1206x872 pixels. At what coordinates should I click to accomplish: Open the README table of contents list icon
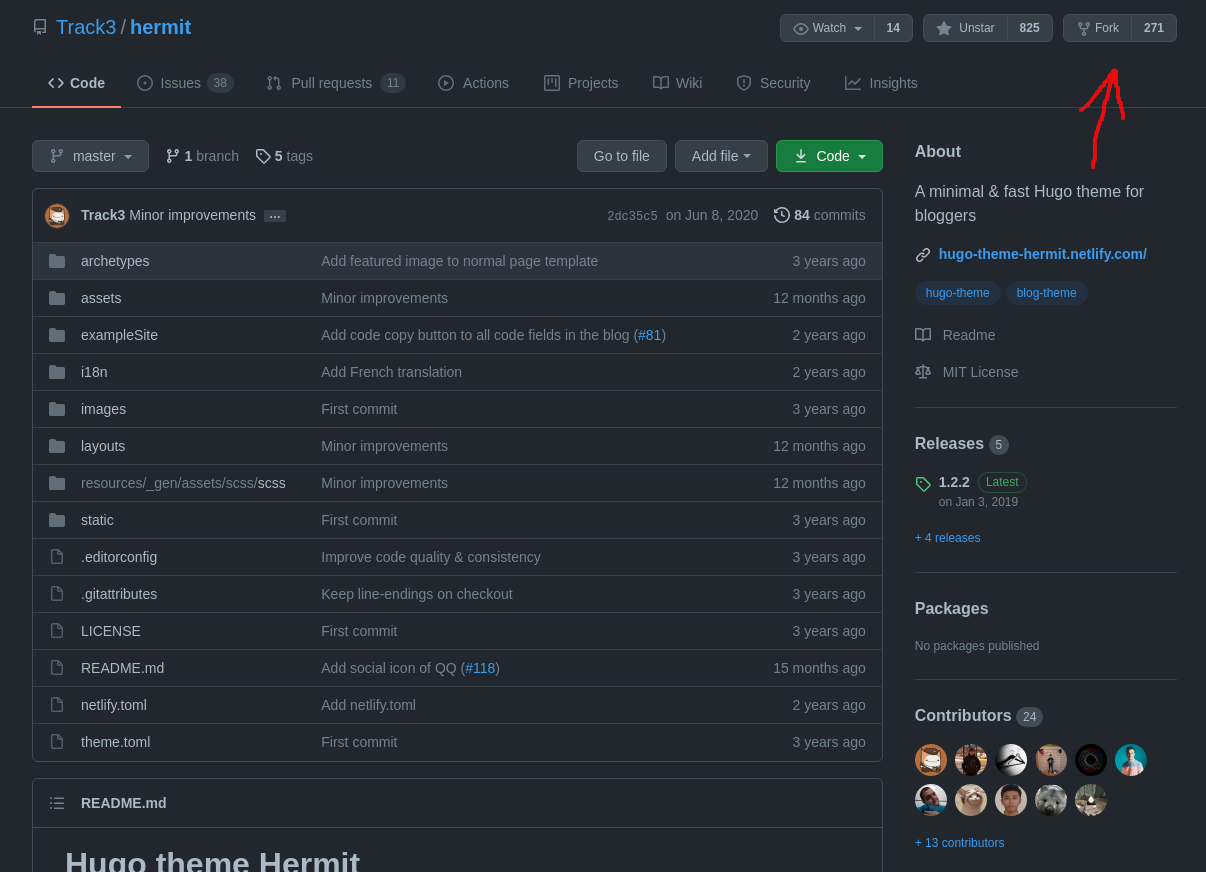click(x=57, y=803)
